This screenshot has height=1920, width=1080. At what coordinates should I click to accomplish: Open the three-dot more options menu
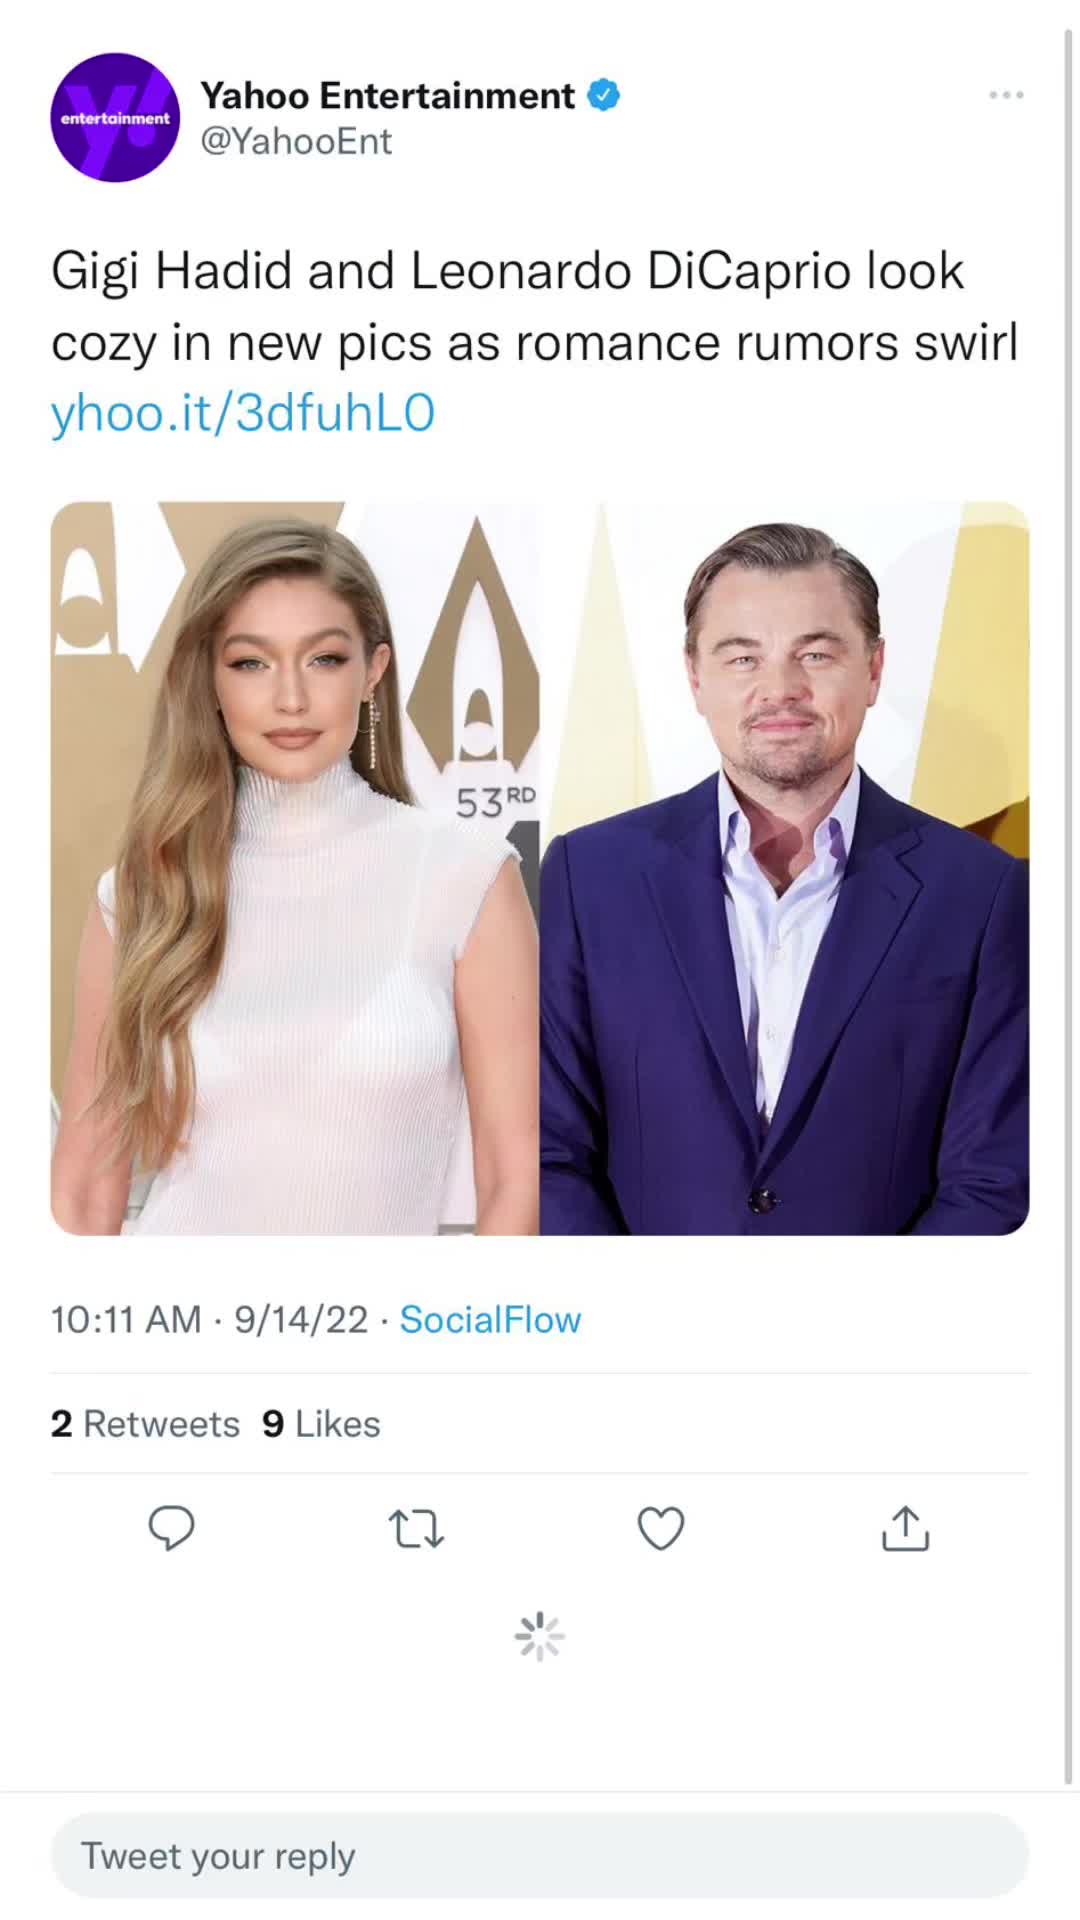(x=1006, y=95)
